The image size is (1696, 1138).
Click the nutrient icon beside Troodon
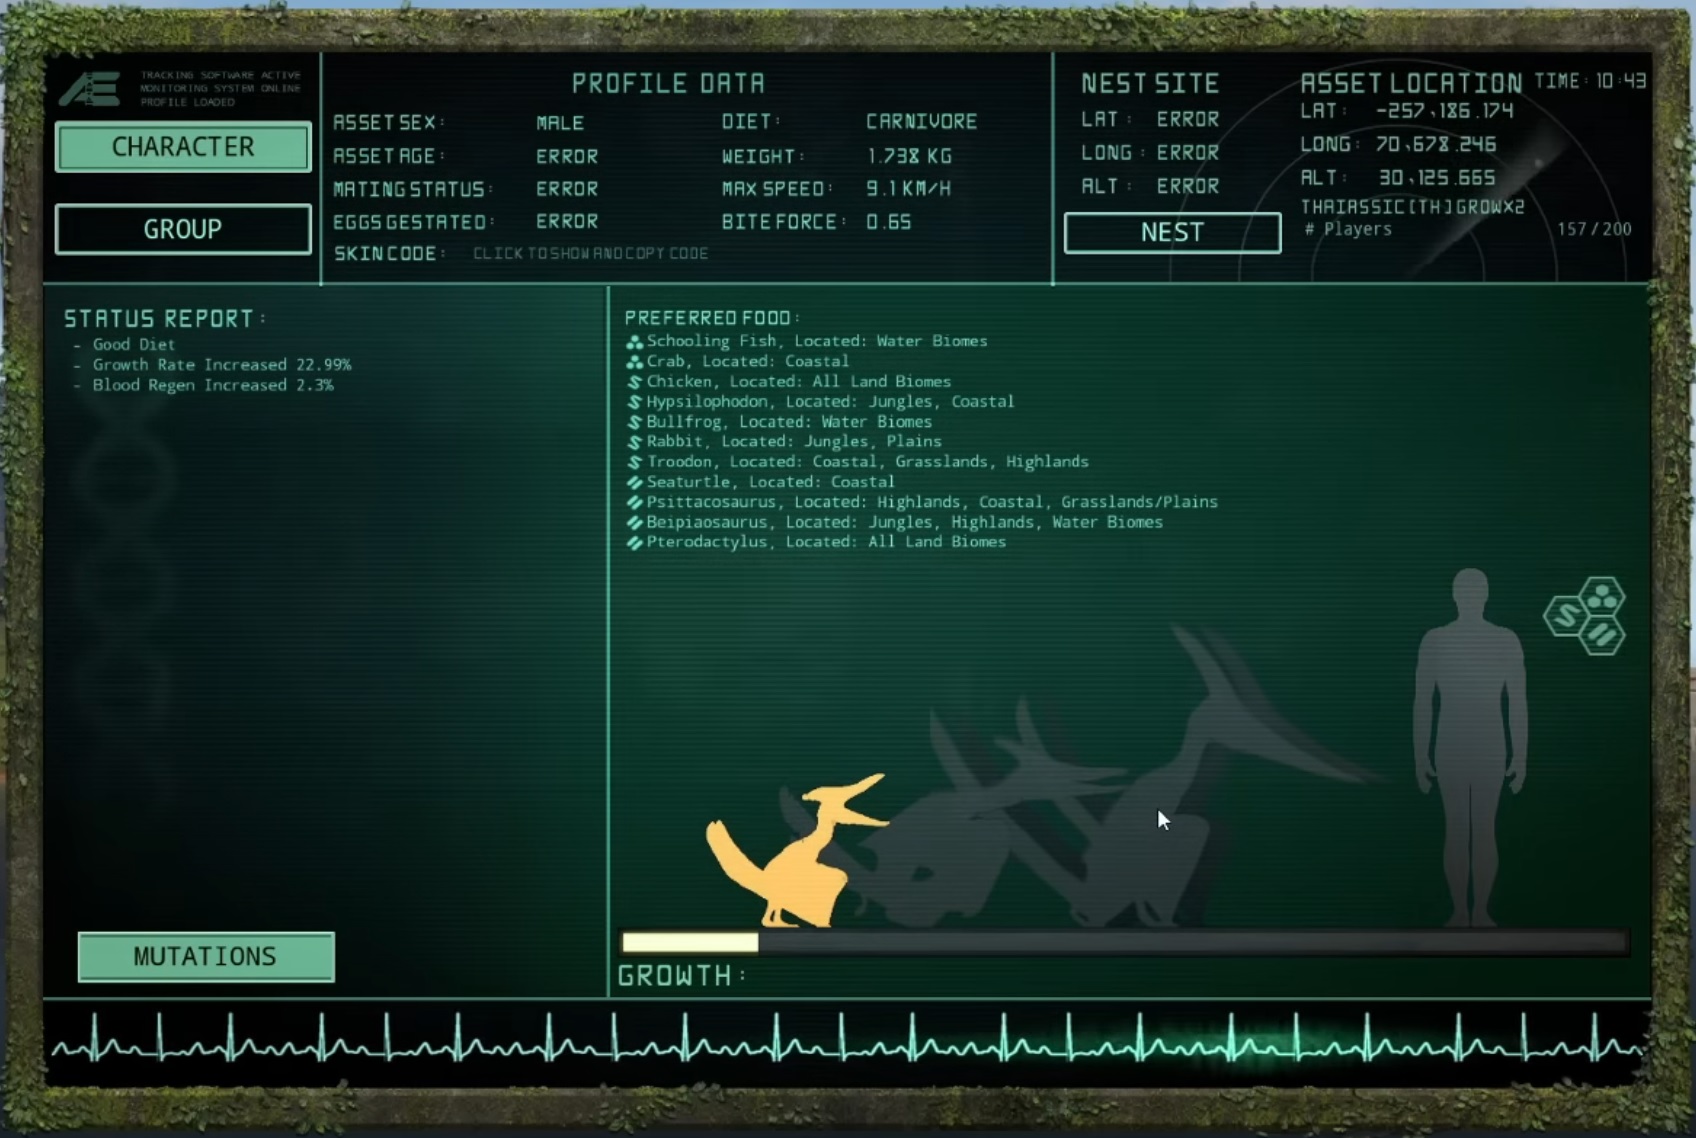pos(634,462)
